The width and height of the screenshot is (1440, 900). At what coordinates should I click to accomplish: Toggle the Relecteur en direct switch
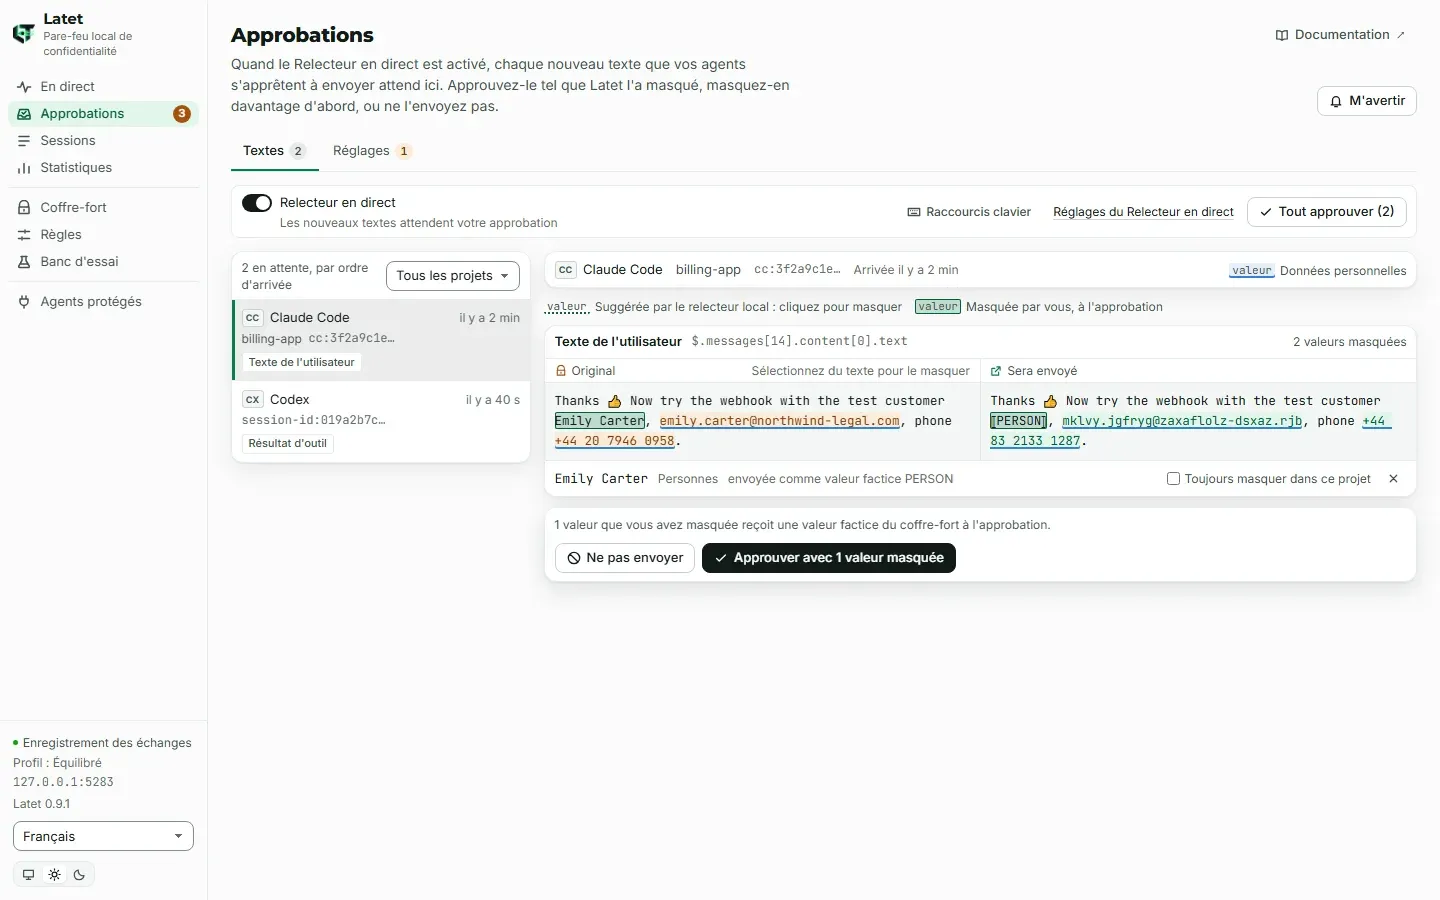pyautogui.click(x=257, y=203)
